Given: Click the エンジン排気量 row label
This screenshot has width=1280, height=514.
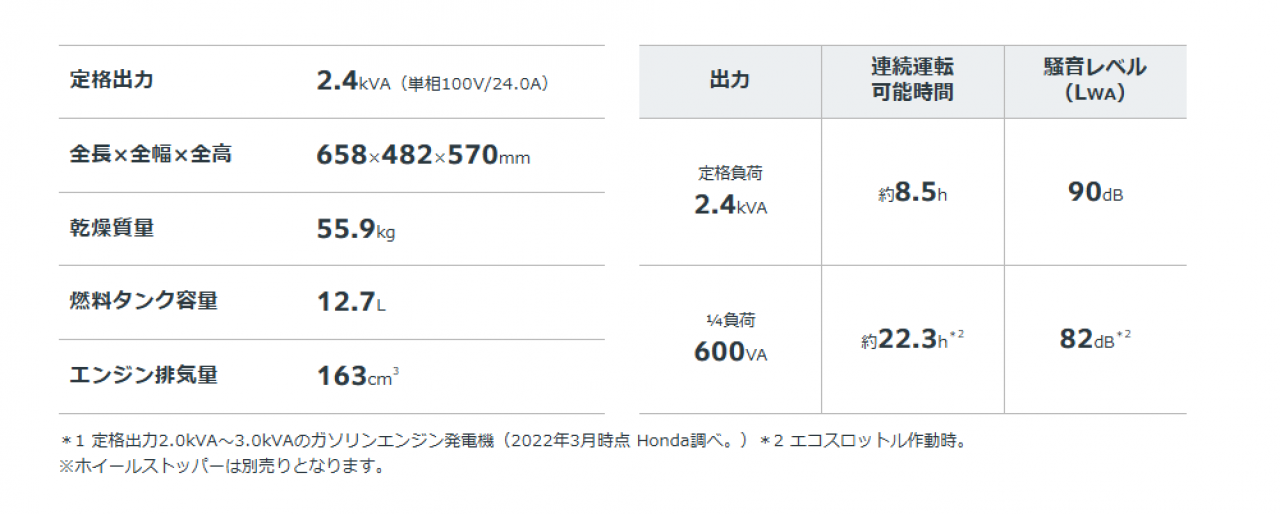Looking at the screenshot, I should click(144, 375).
